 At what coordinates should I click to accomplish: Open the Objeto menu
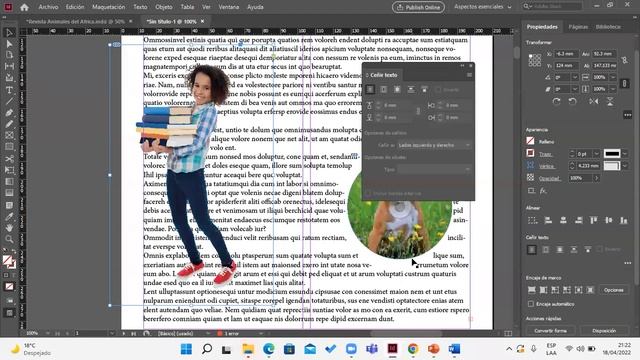164,7
